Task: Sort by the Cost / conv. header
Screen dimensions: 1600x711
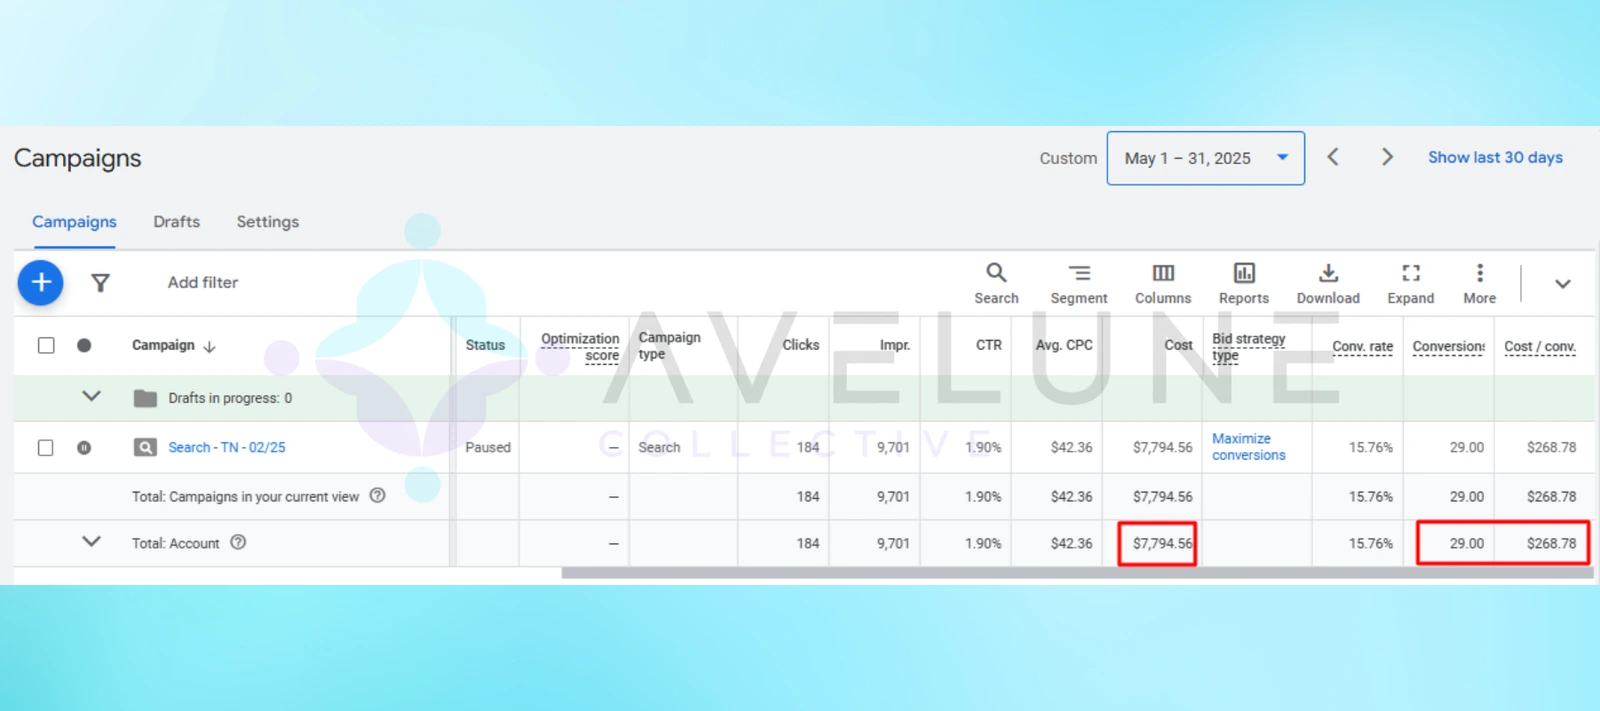Action: point(1539,347)
